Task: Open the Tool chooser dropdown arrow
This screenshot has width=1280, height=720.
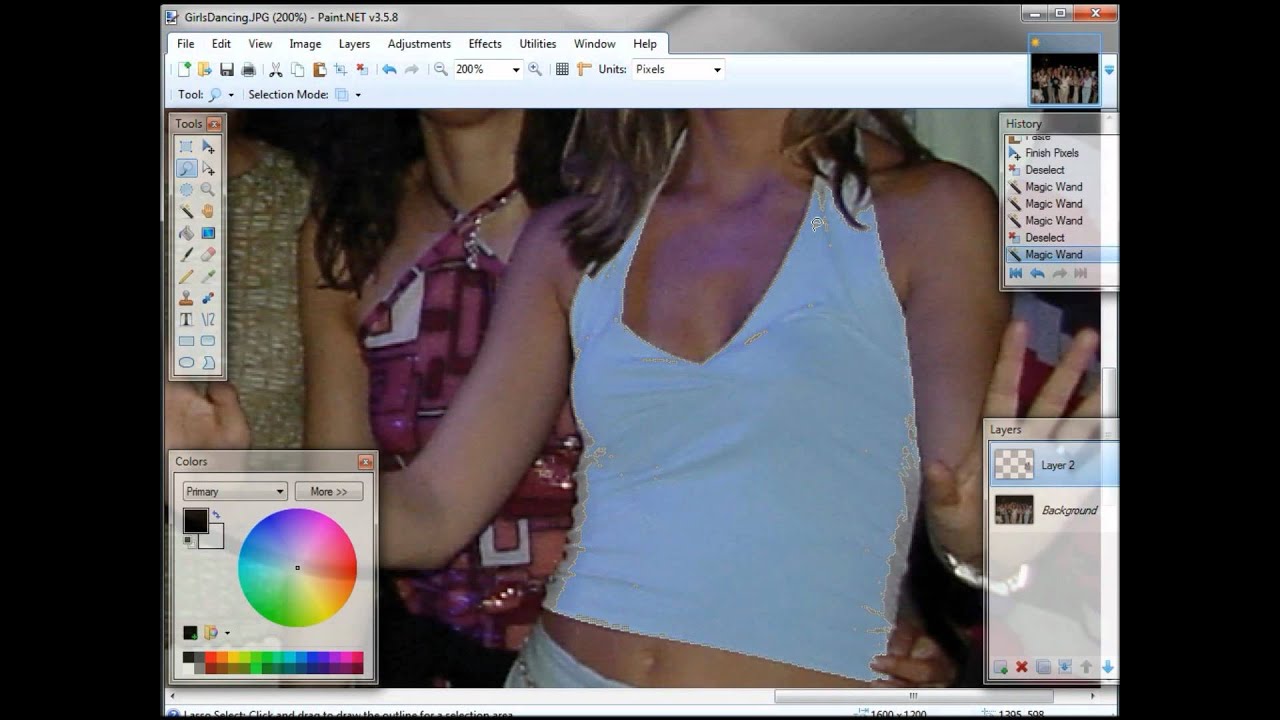Action: coord(231,95)
